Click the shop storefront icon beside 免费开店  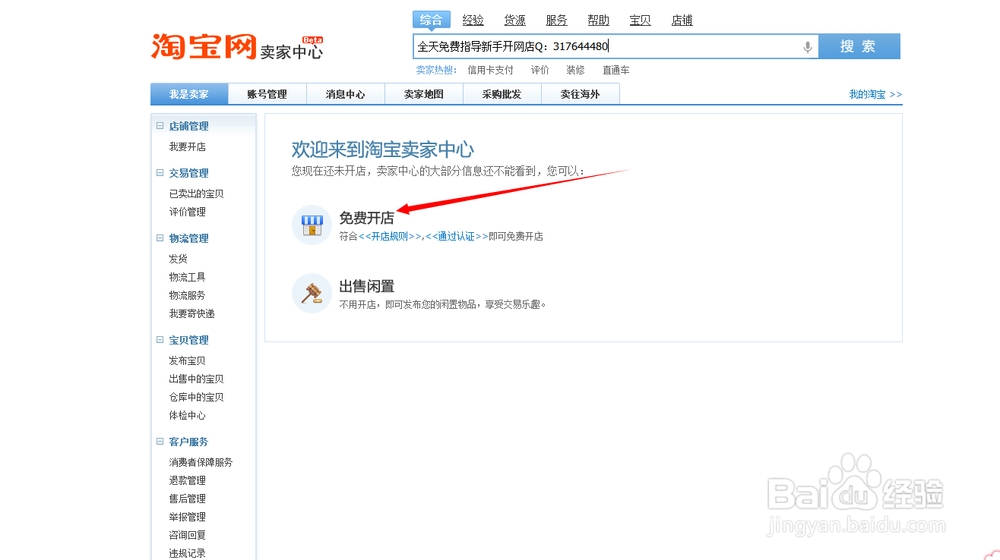tap(312, 225)
